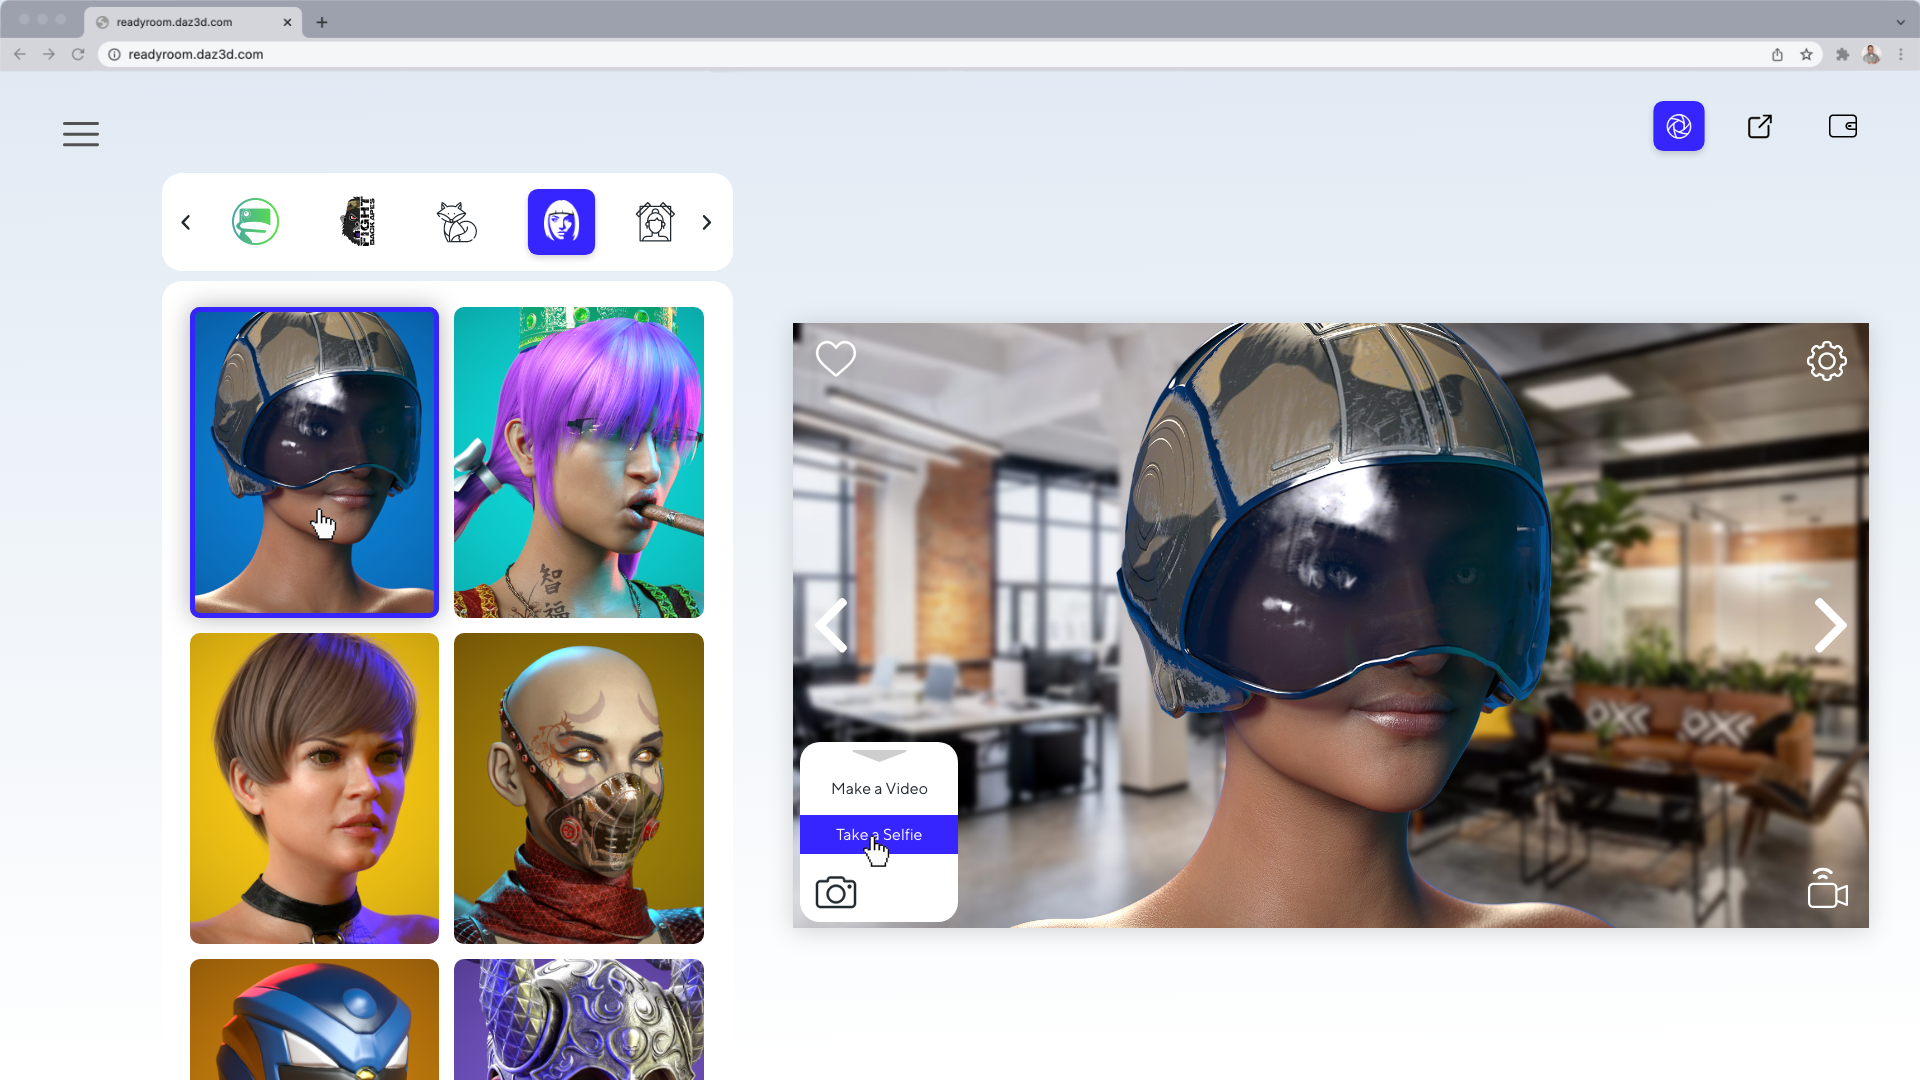Image resolution: width=1920 pixels, height=1080 pixels.
Task: Click the camera icon in popup
Action: coord(836,892)
